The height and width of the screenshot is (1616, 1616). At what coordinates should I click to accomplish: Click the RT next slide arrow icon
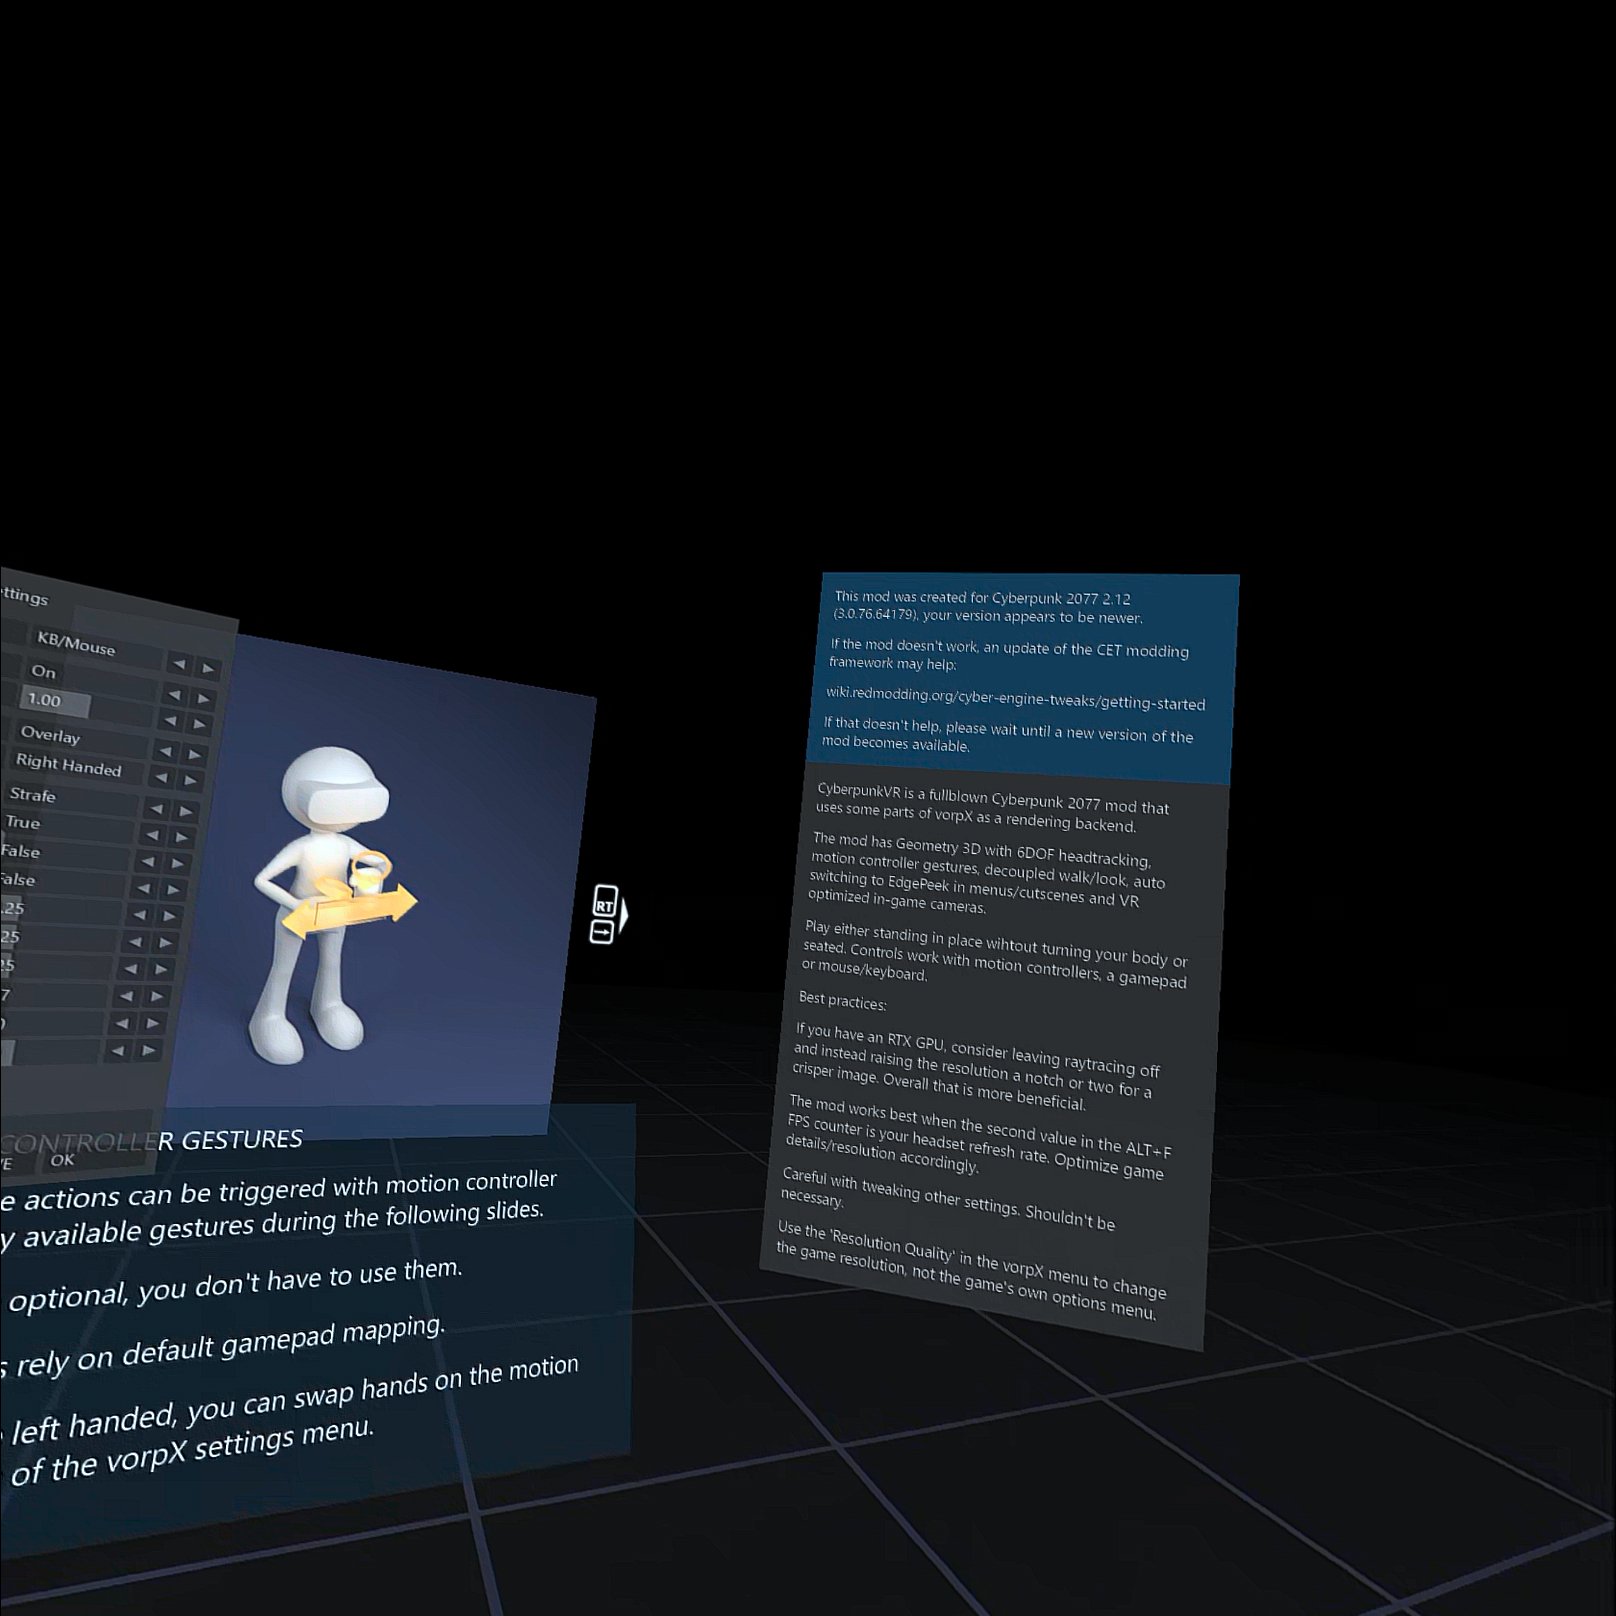[x=609, y=914]
